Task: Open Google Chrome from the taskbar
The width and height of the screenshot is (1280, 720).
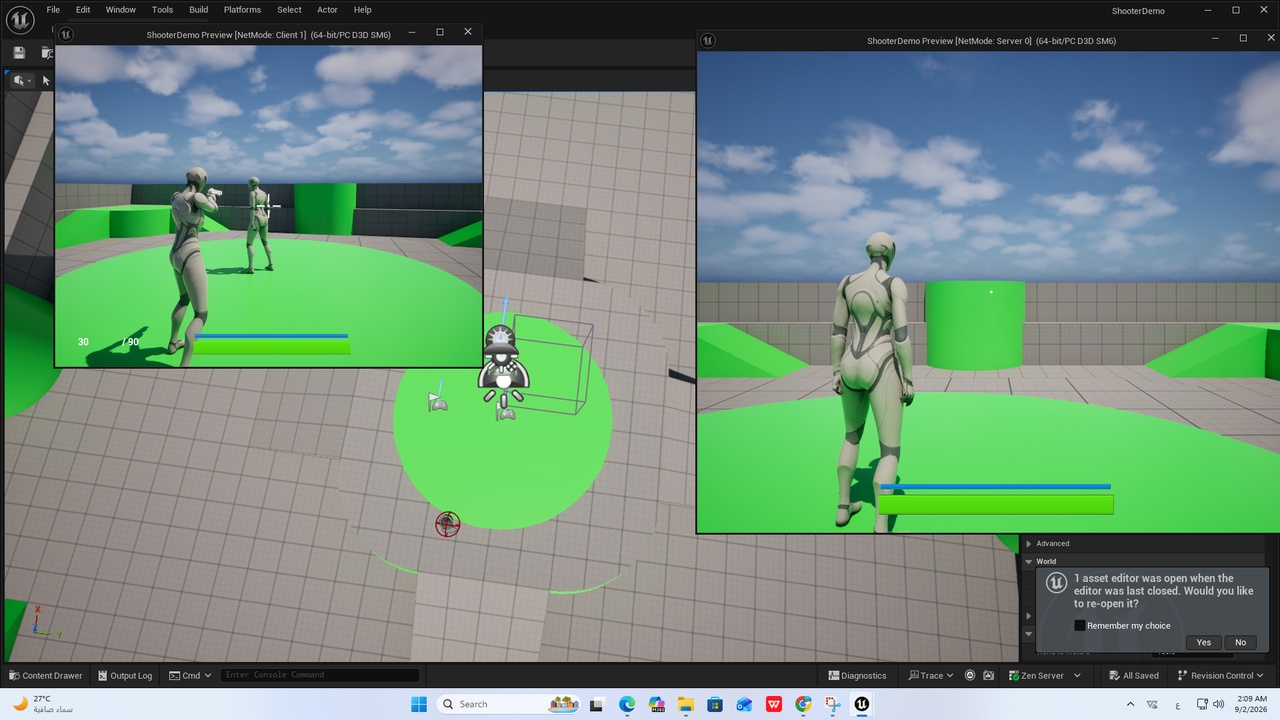Action: (x=803, y=704)
